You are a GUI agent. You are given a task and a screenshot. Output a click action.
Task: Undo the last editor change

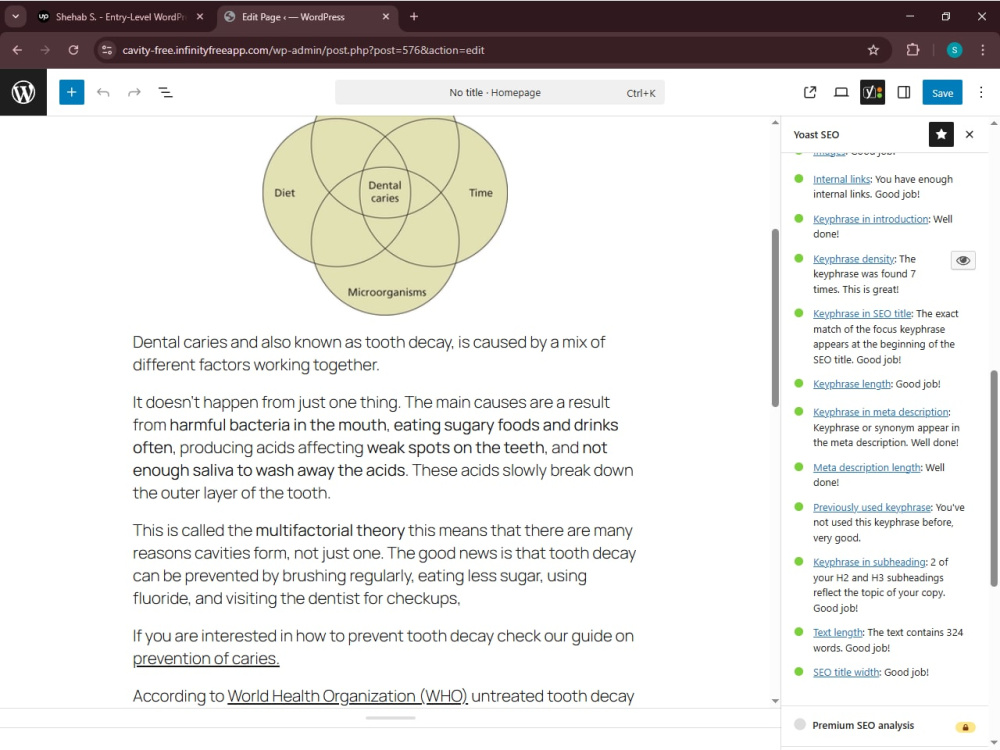click(103, 92)
